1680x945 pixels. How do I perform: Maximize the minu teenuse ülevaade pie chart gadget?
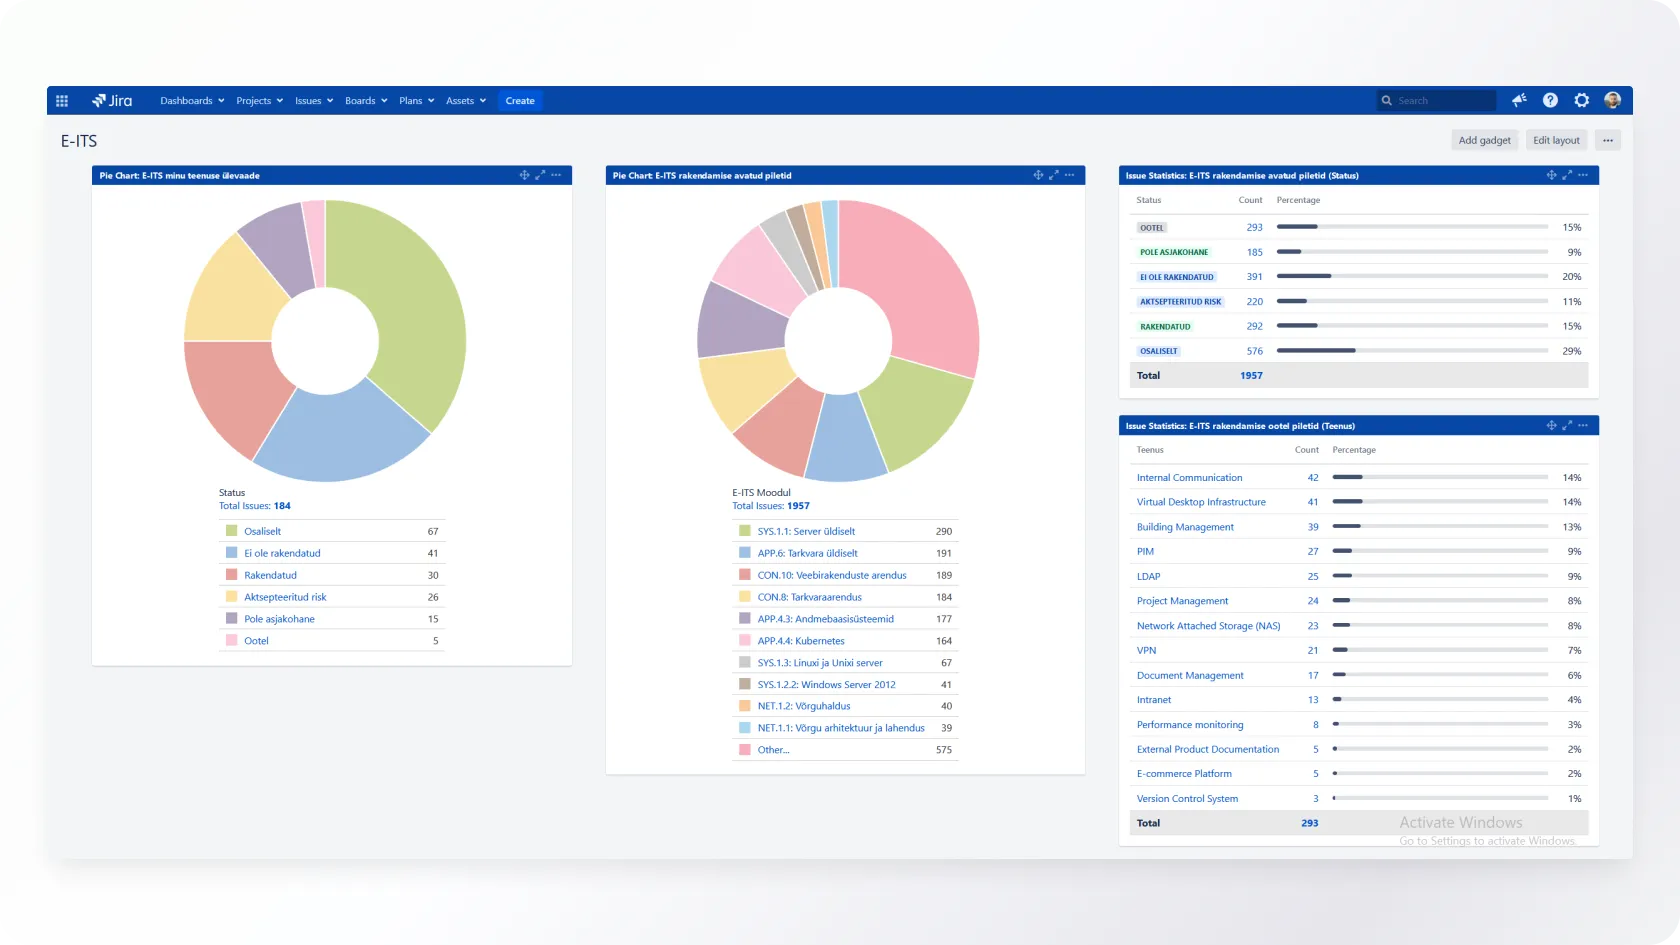pos(540,175)
